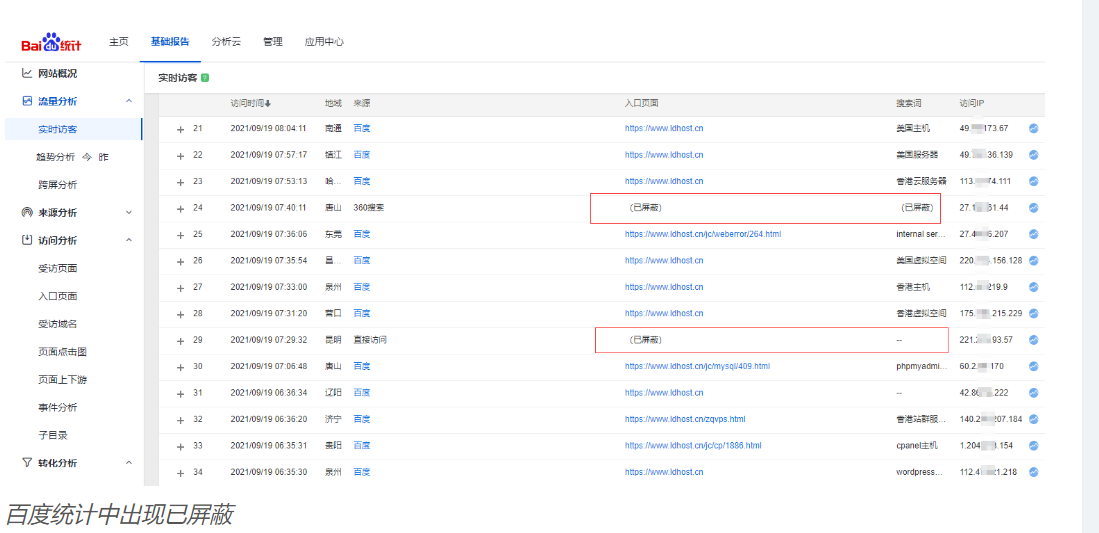Click the blue trend icon for row 21

tap(1033, 129)
